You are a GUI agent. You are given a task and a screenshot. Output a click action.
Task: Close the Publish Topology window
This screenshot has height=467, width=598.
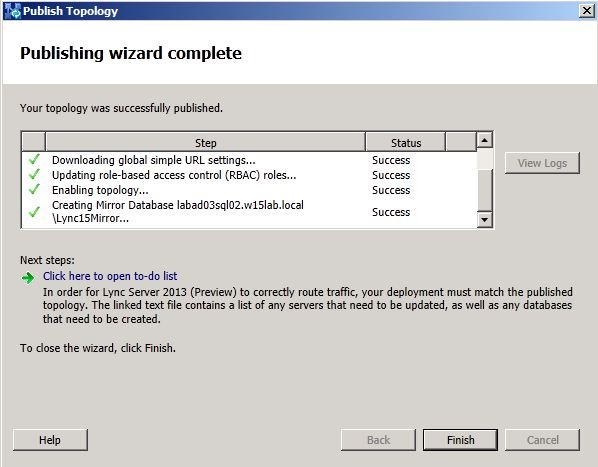click(x=587, y=11)
